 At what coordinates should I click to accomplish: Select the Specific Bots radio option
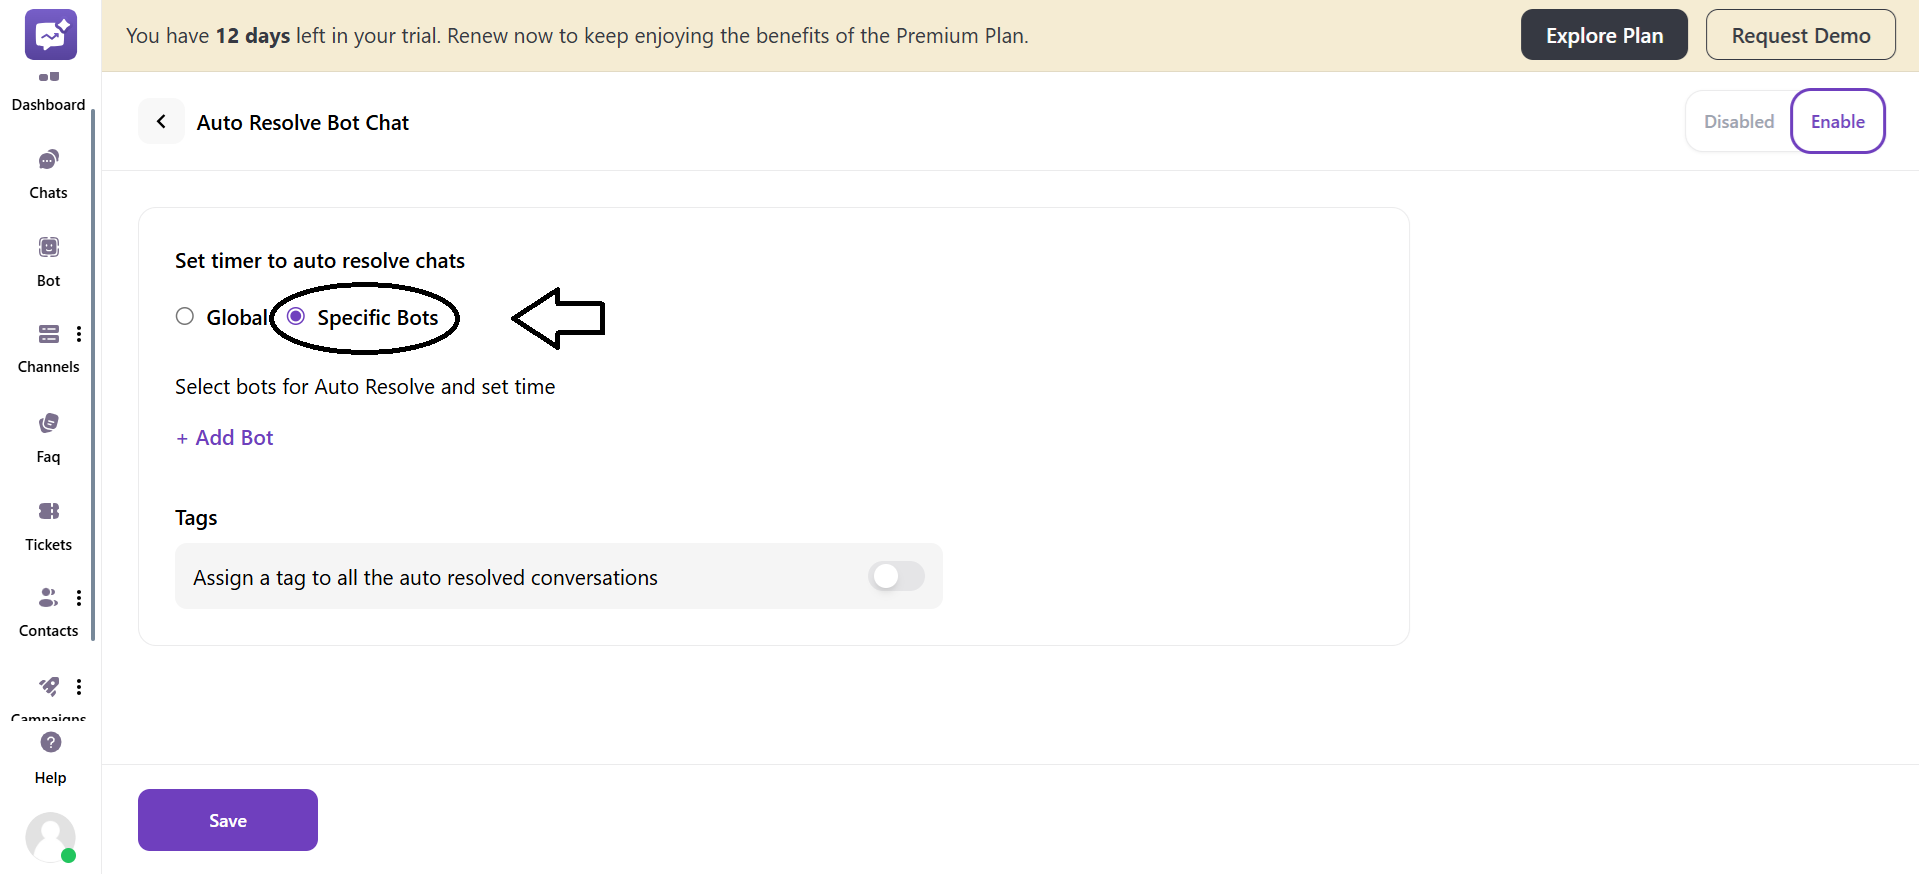coord(296,317)
